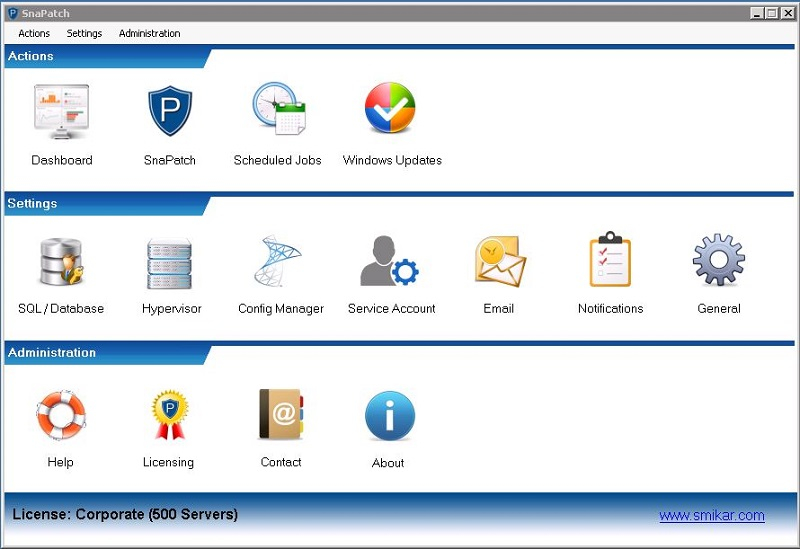Click the Help lifebuoy icon
800x549 pixels.
(x=61, y=415)
